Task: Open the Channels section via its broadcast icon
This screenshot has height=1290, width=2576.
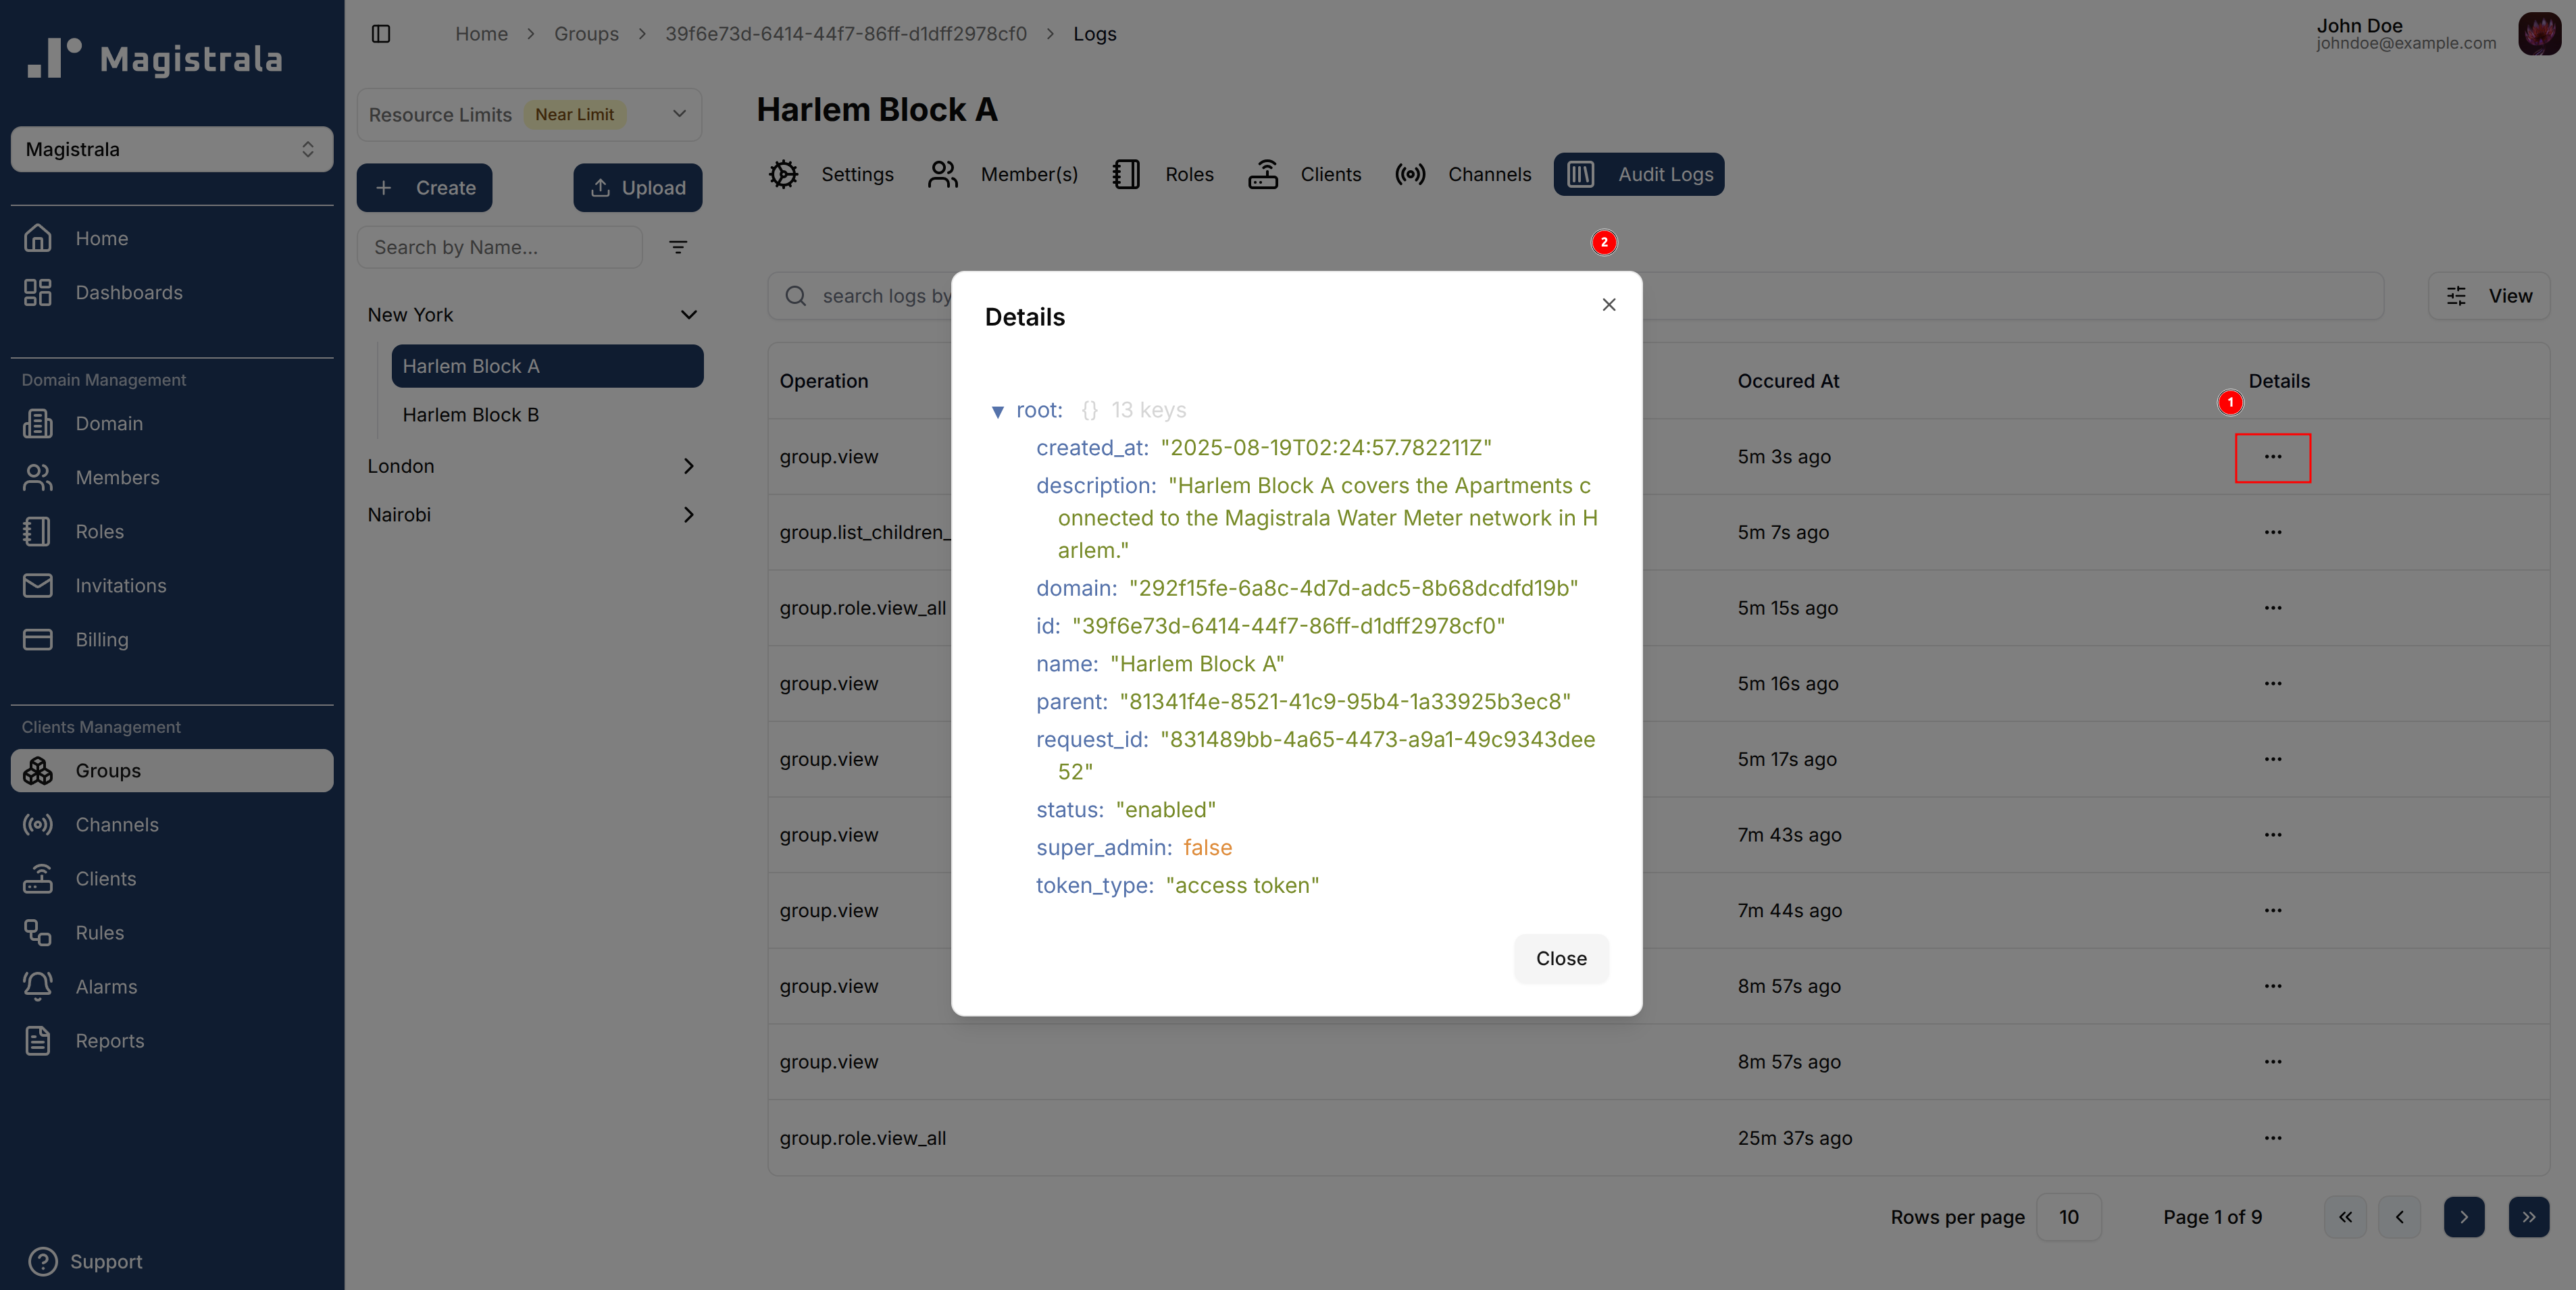Action: point(1410,174)
